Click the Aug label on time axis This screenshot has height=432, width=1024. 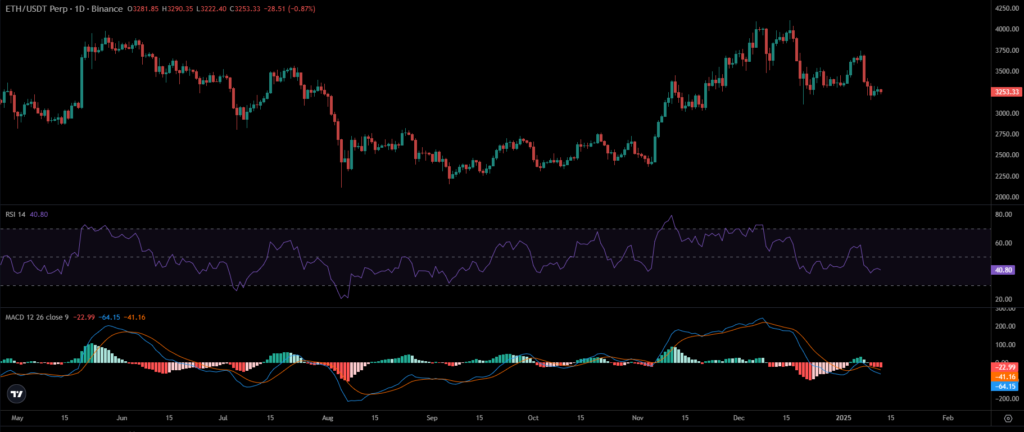pos(328,417)
